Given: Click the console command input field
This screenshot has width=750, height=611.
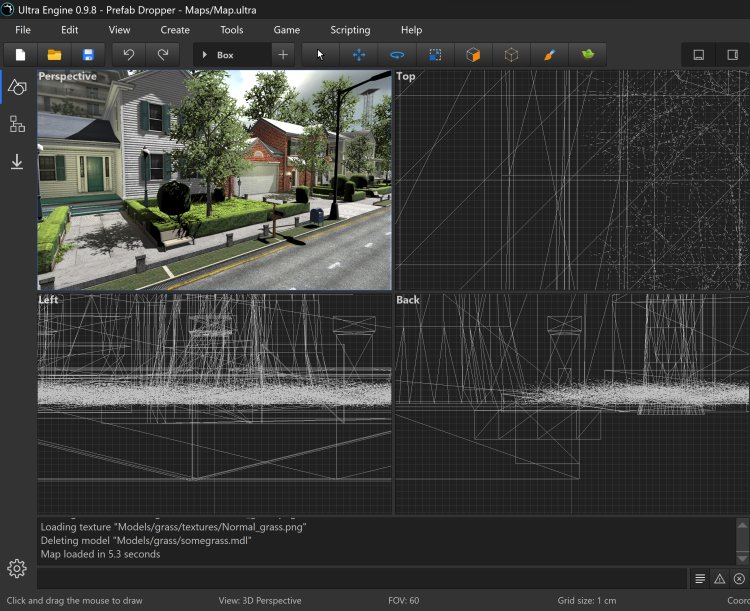Looking at the screenshot, I should [x=360, y=579].
